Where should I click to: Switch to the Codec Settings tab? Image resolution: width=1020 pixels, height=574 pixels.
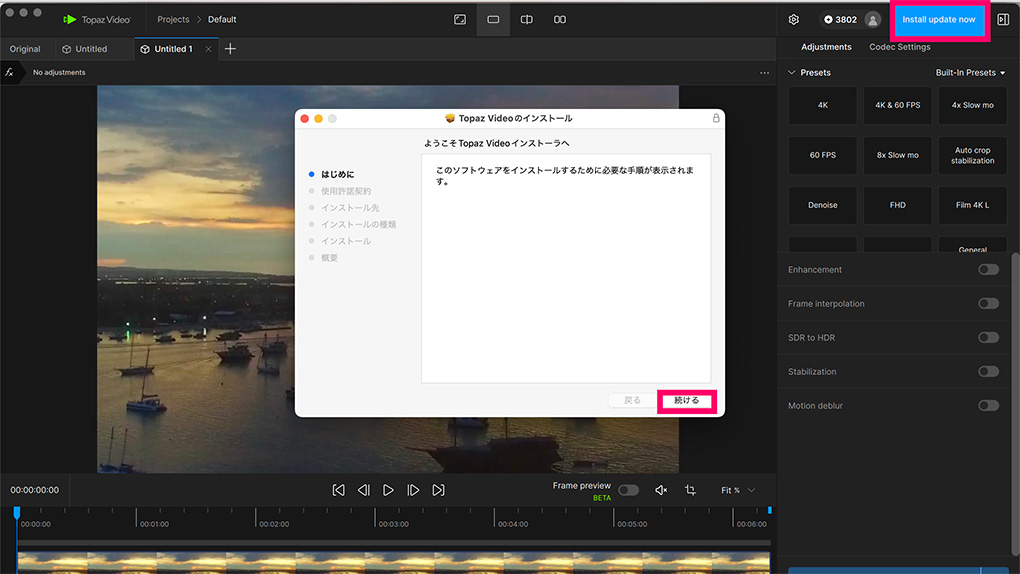coord(900,47)
